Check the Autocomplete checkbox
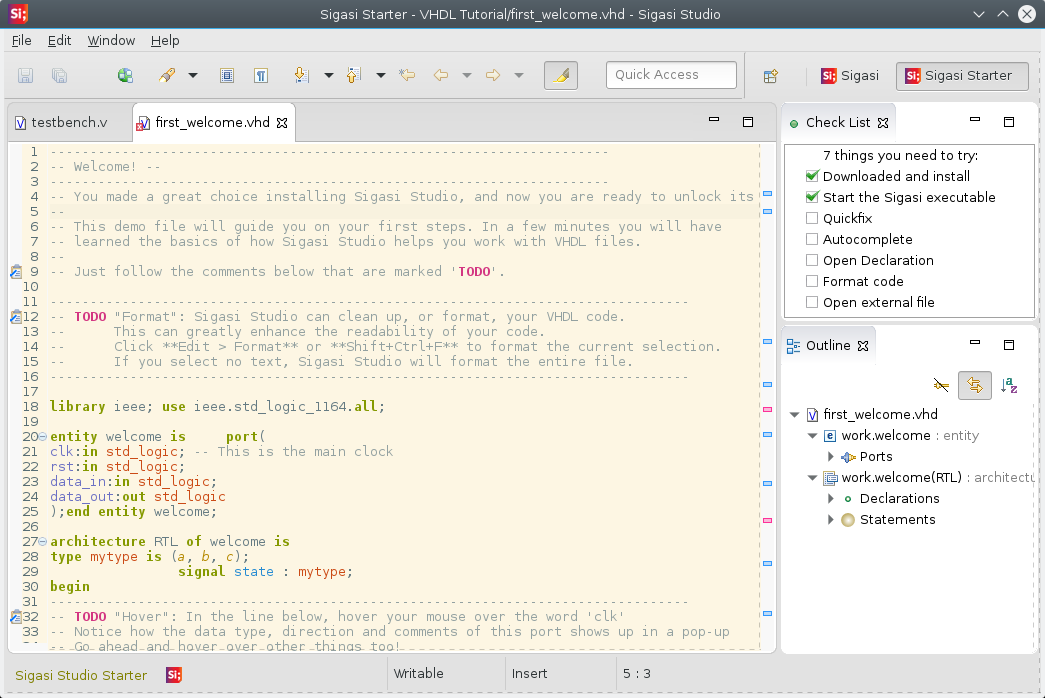Viewport: 1045px width, 698px height. tap(812, 239)
